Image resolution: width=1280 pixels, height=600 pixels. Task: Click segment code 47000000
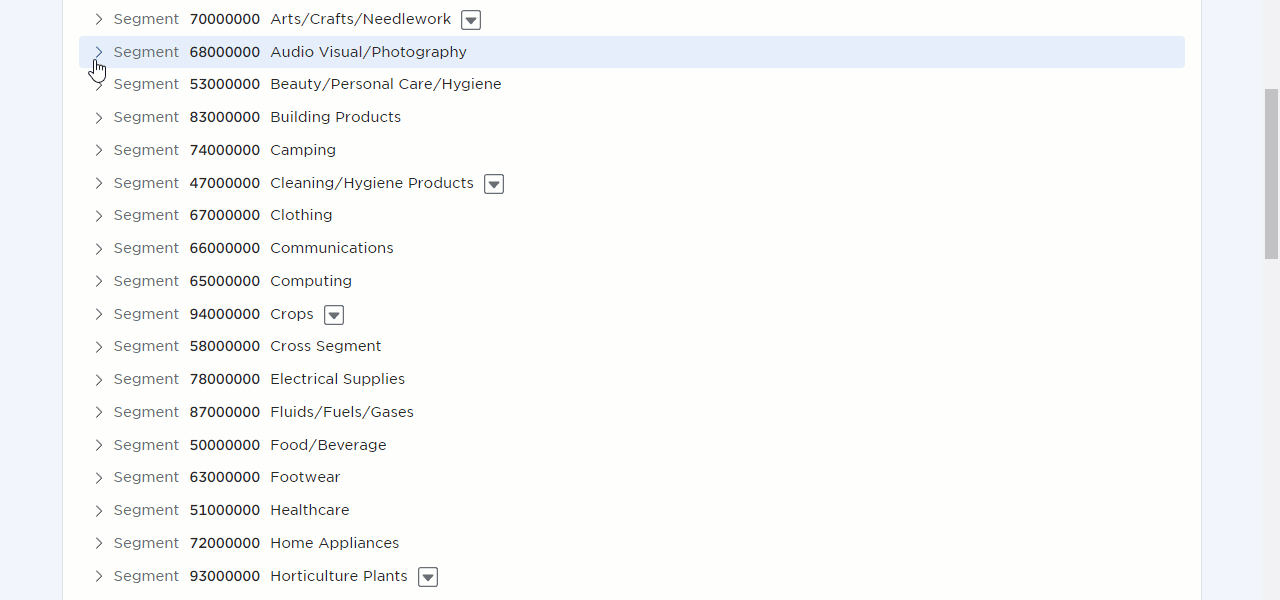coord(225,183)
